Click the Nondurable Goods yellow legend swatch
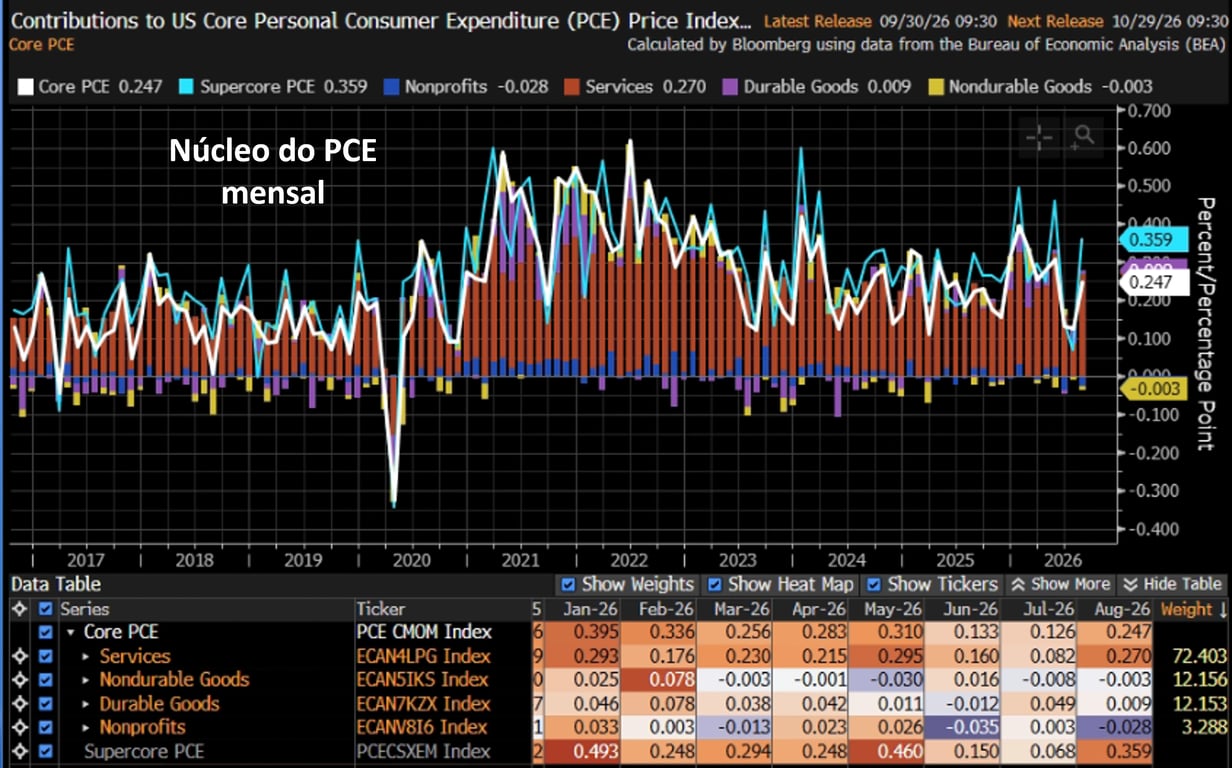Viewport: 1232px width, 768px height. (935, 87)
